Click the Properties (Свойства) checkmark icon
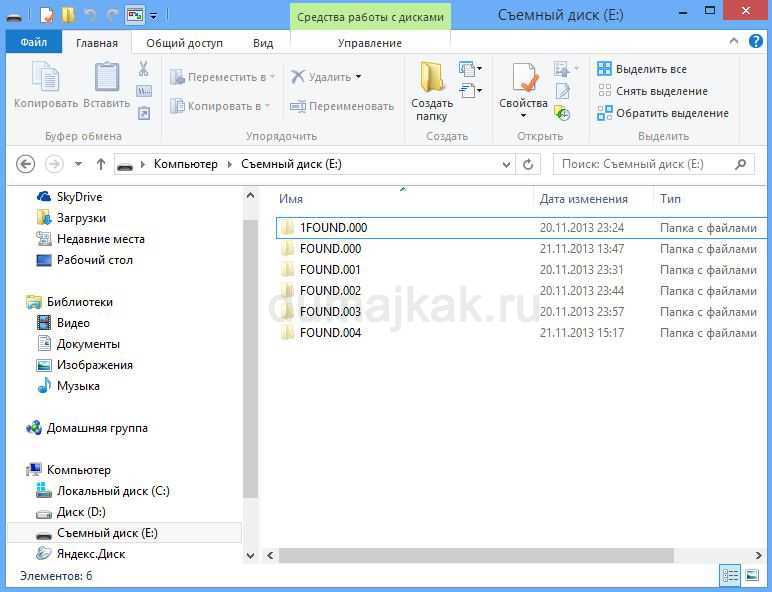 [524, 77]
